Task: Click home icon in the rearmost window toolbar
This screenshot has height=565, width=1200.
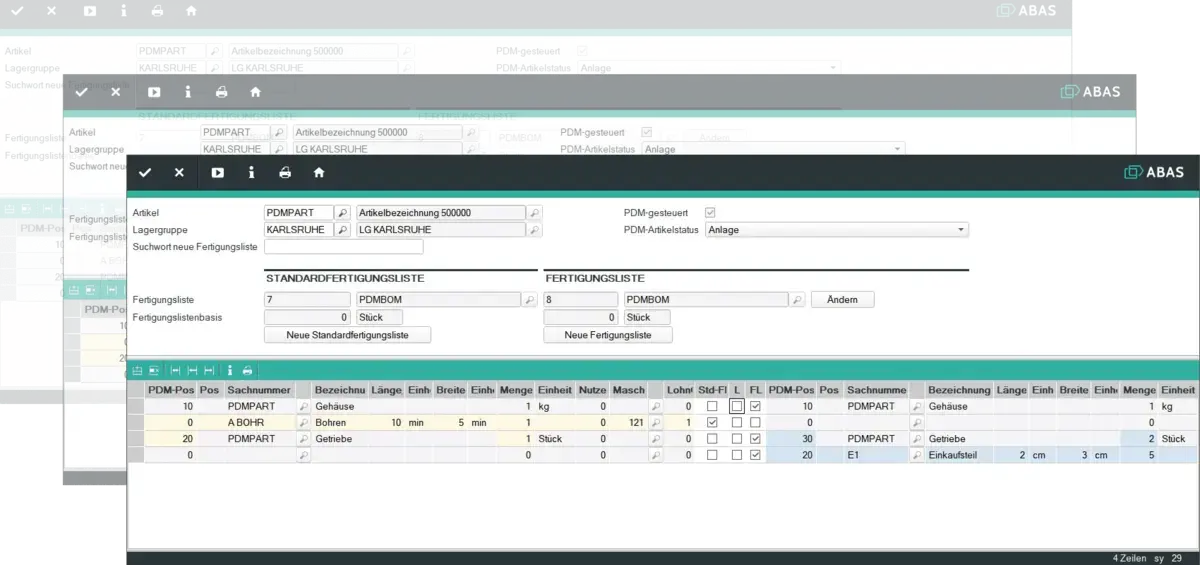Action: click(x=191, y=11)
